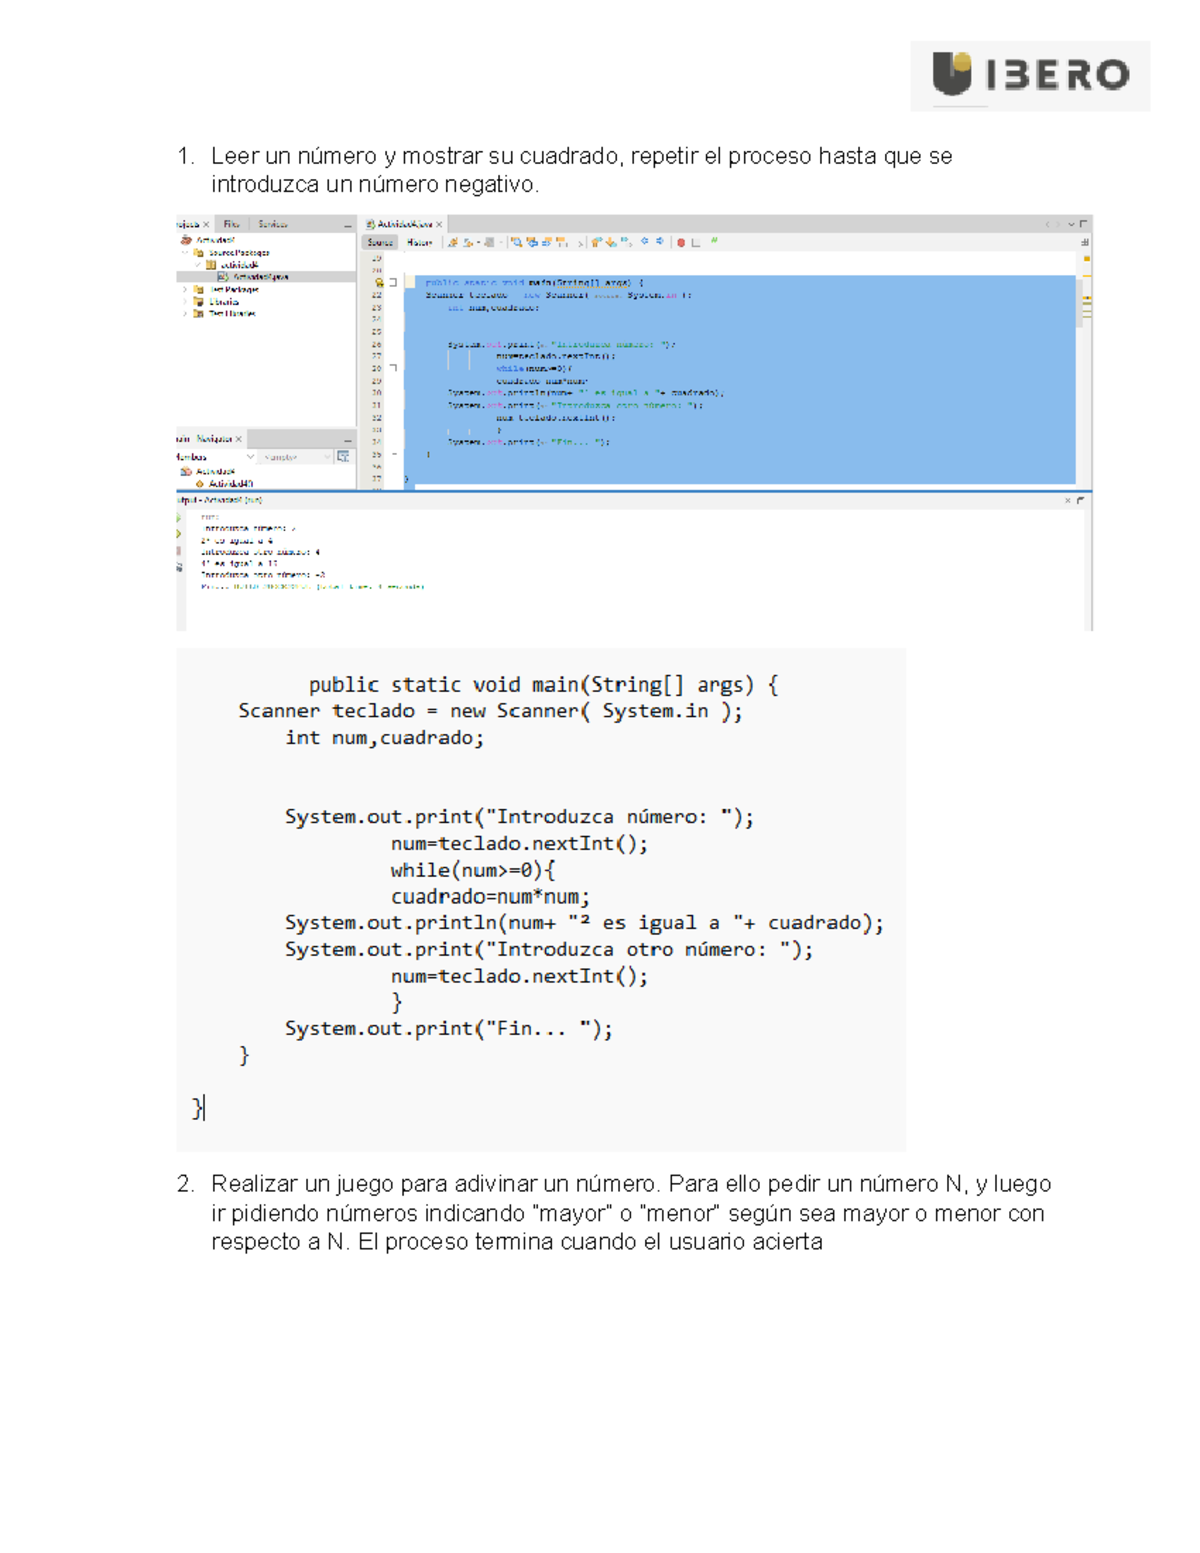
Task: Toggle the code fold at main method
Action: pyautogui.click(x=393, y=283)
